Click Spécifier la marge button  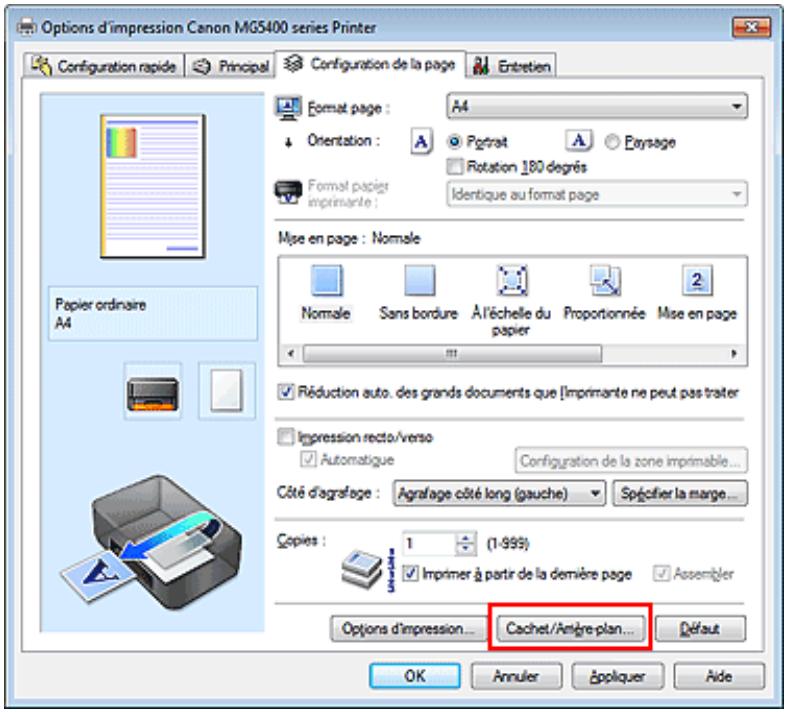680,494
